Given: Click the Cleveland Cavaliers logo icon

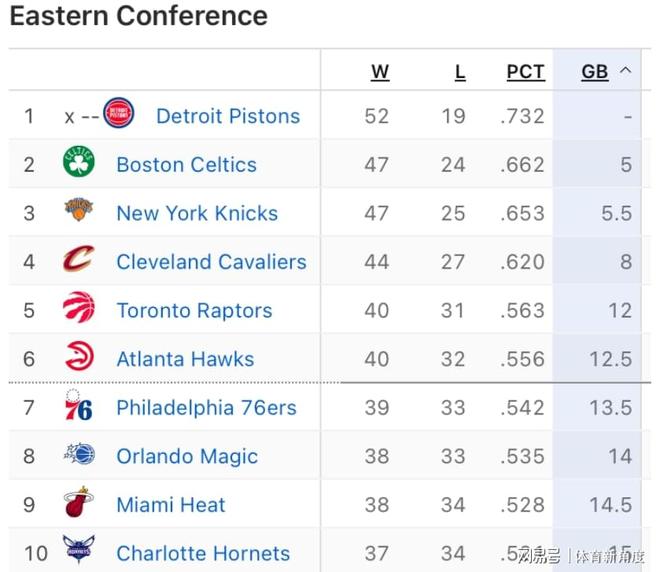Looking at the screenshot, I should pyautogui.click(x=79, y=260).
